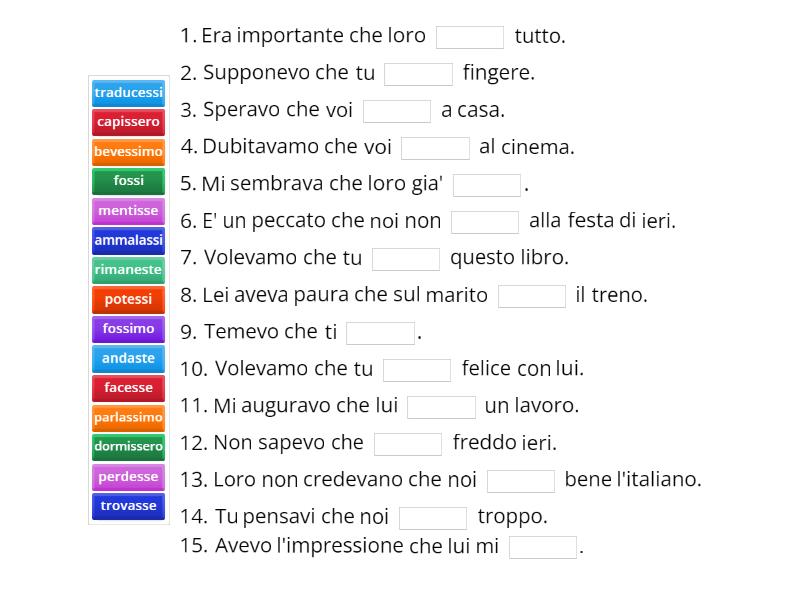Pick the "andaste" word tile
The width and height of the screenshot is (800, 600).
pos(128,358)
